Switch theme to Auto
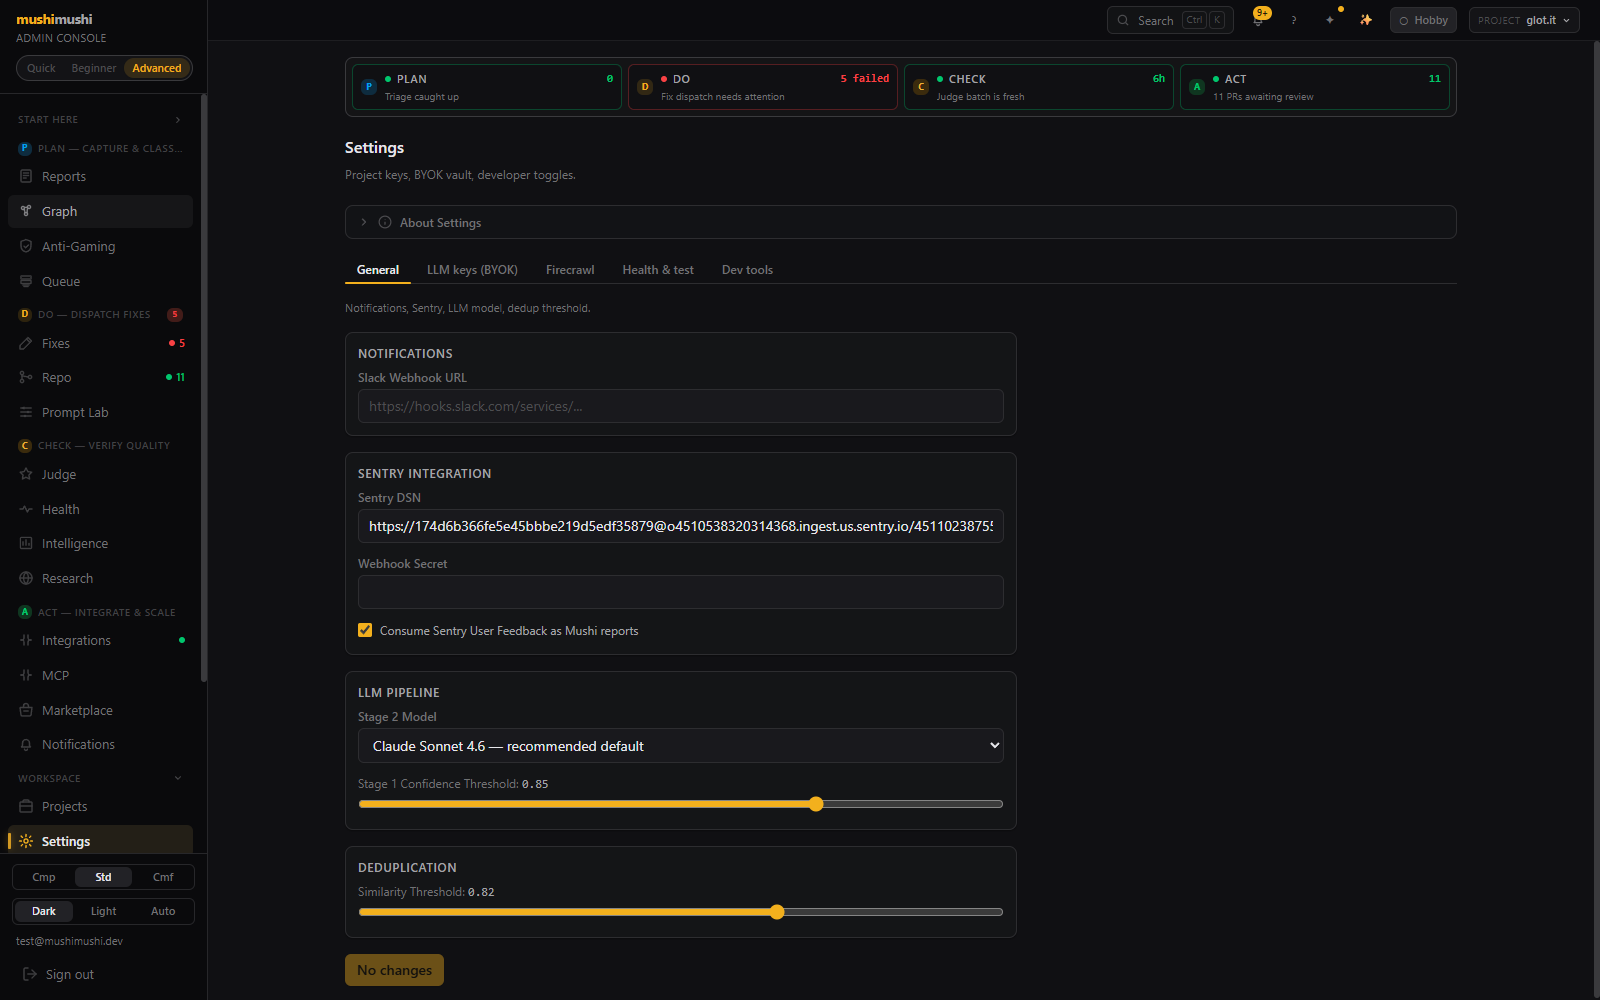1600x1000 pixels. (163, 911)
